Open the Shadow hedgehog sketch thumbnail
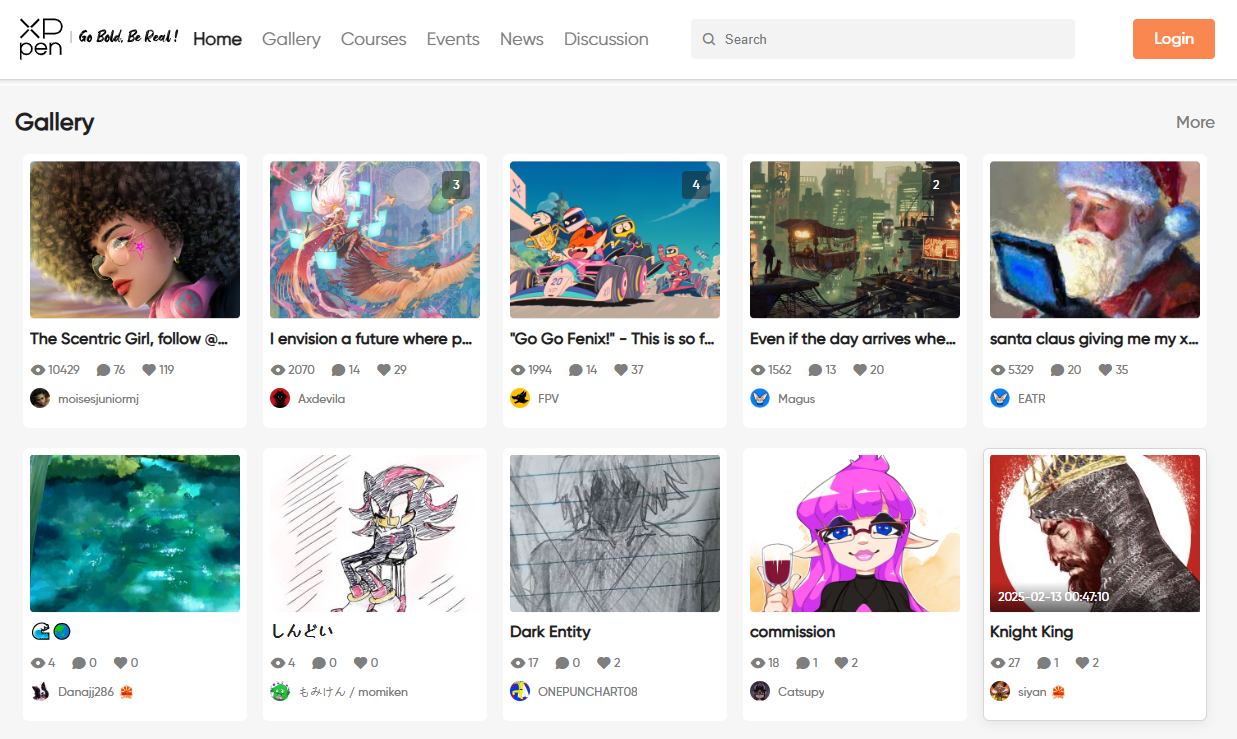Image resolution: width=1237 pixels, height=739 pixels. (x=375, y=533)
